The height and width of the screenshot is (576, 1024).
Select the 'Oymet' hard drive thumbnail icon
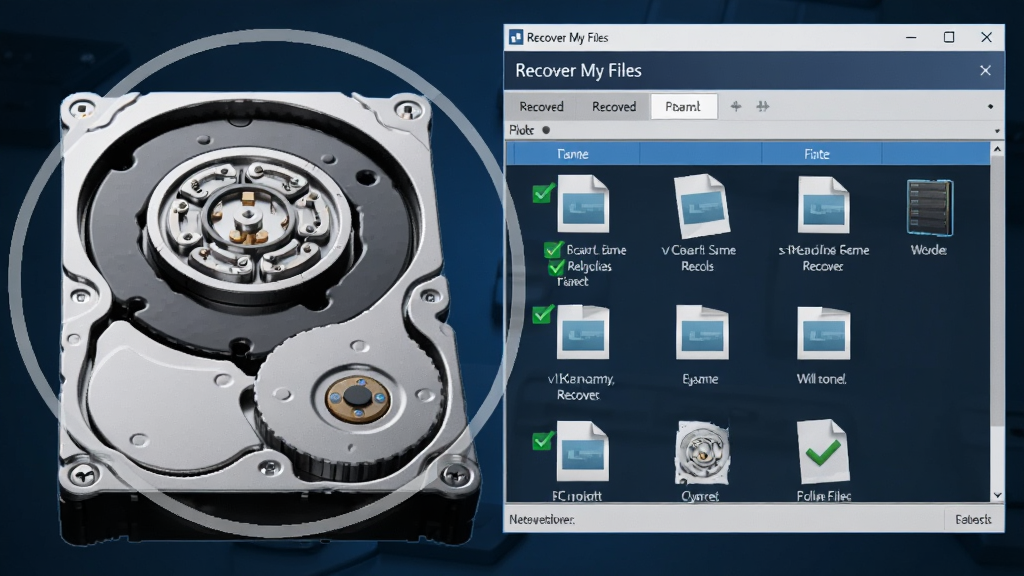tap(701, 453)
